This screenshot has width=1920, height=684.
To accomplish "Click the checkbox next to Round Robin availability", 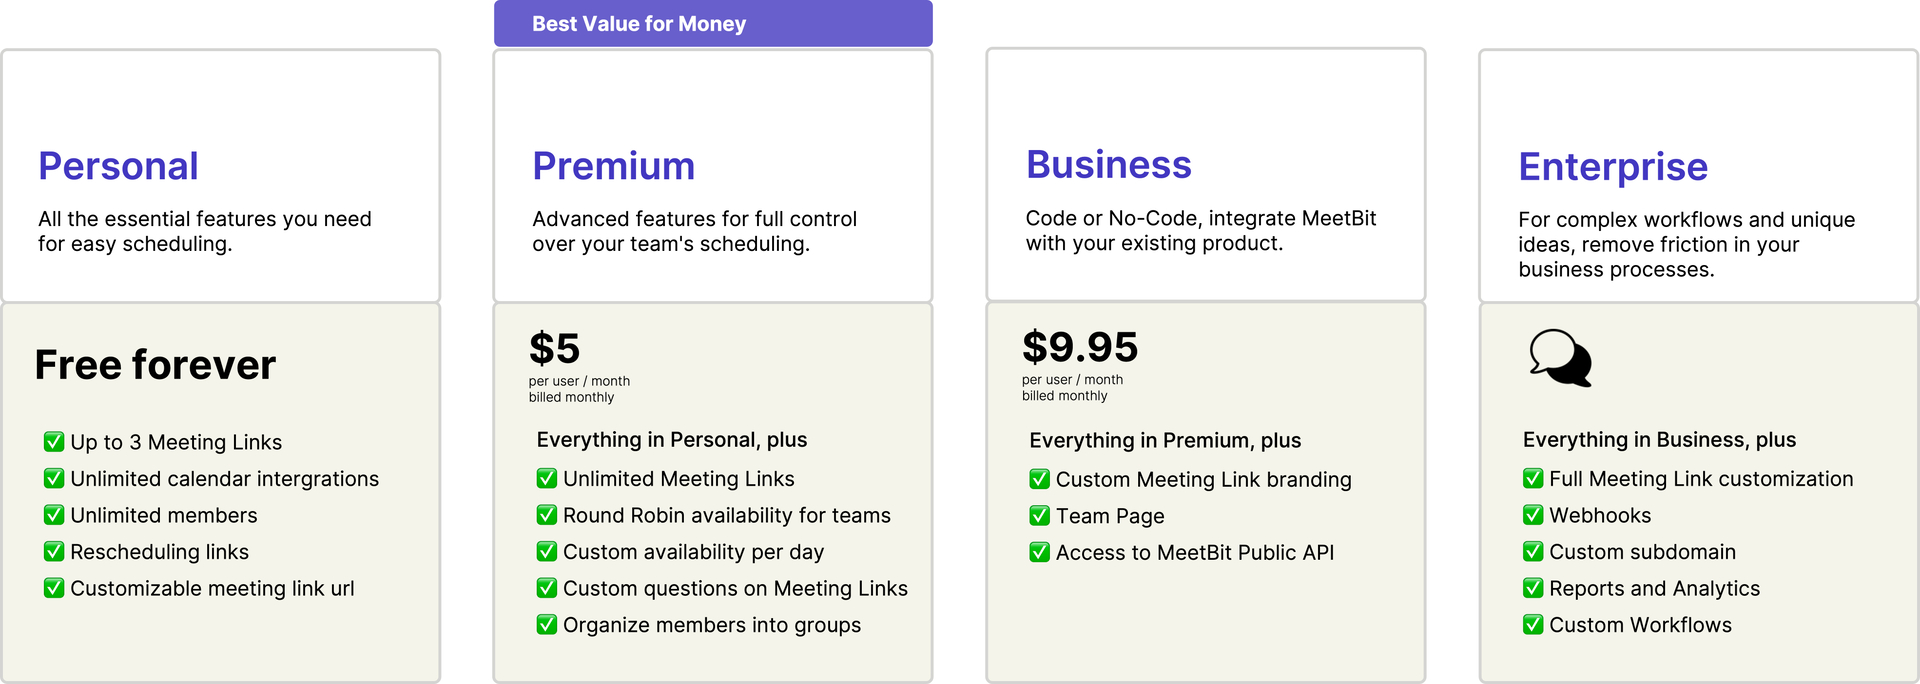I will click(x=547, y=515).
